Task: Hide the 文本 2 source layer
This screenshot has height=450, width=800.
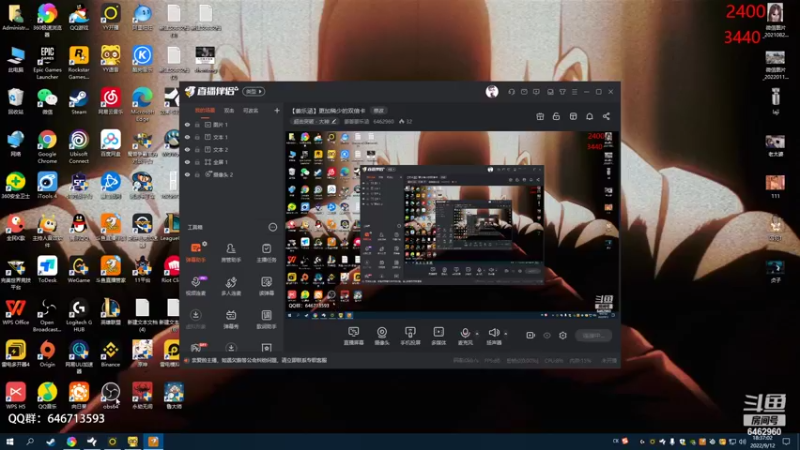Action: click(187, 149)
